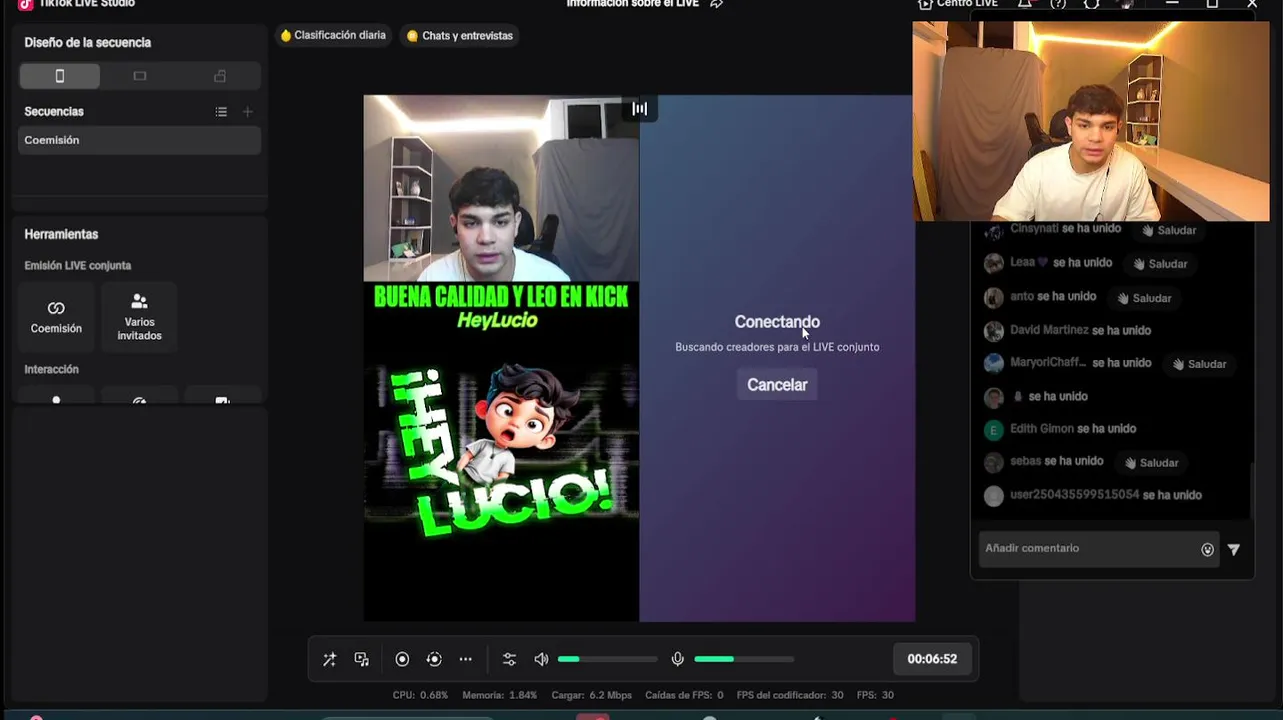Image resolution: width=1283 pixels, height=720 pixels.
Task: Click the 00:06:52 live timer
Action: pyautogui.click(x=932, y=659)
